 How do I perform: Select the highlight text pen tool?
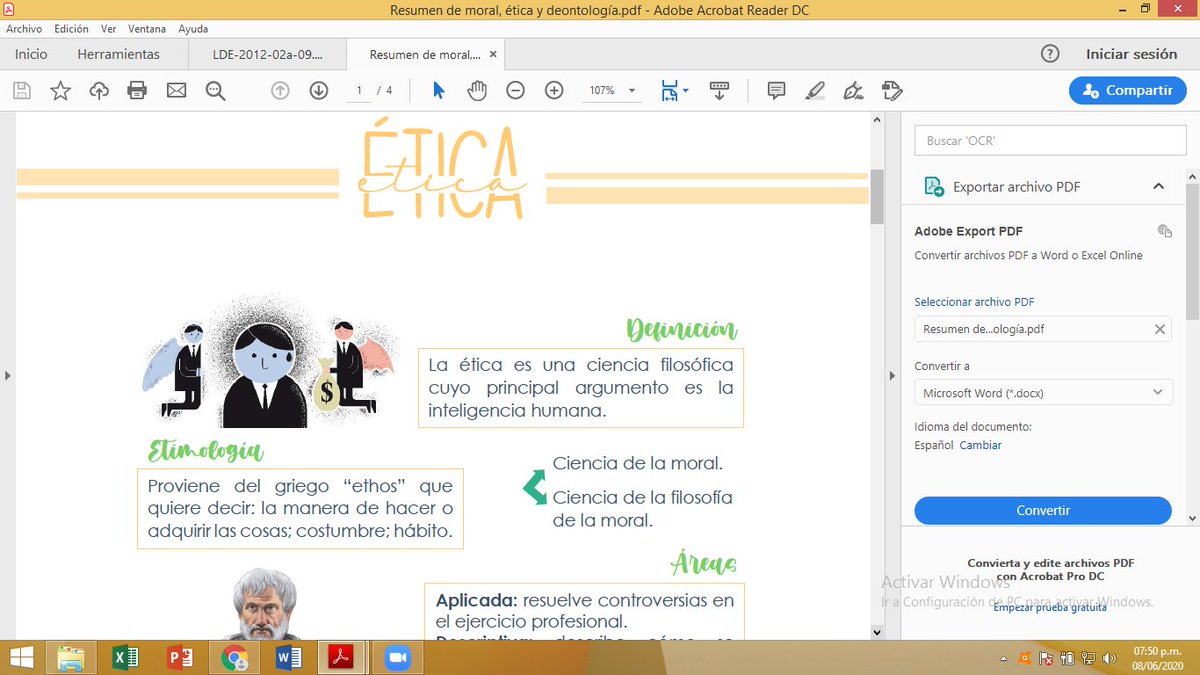click(815, 91)
